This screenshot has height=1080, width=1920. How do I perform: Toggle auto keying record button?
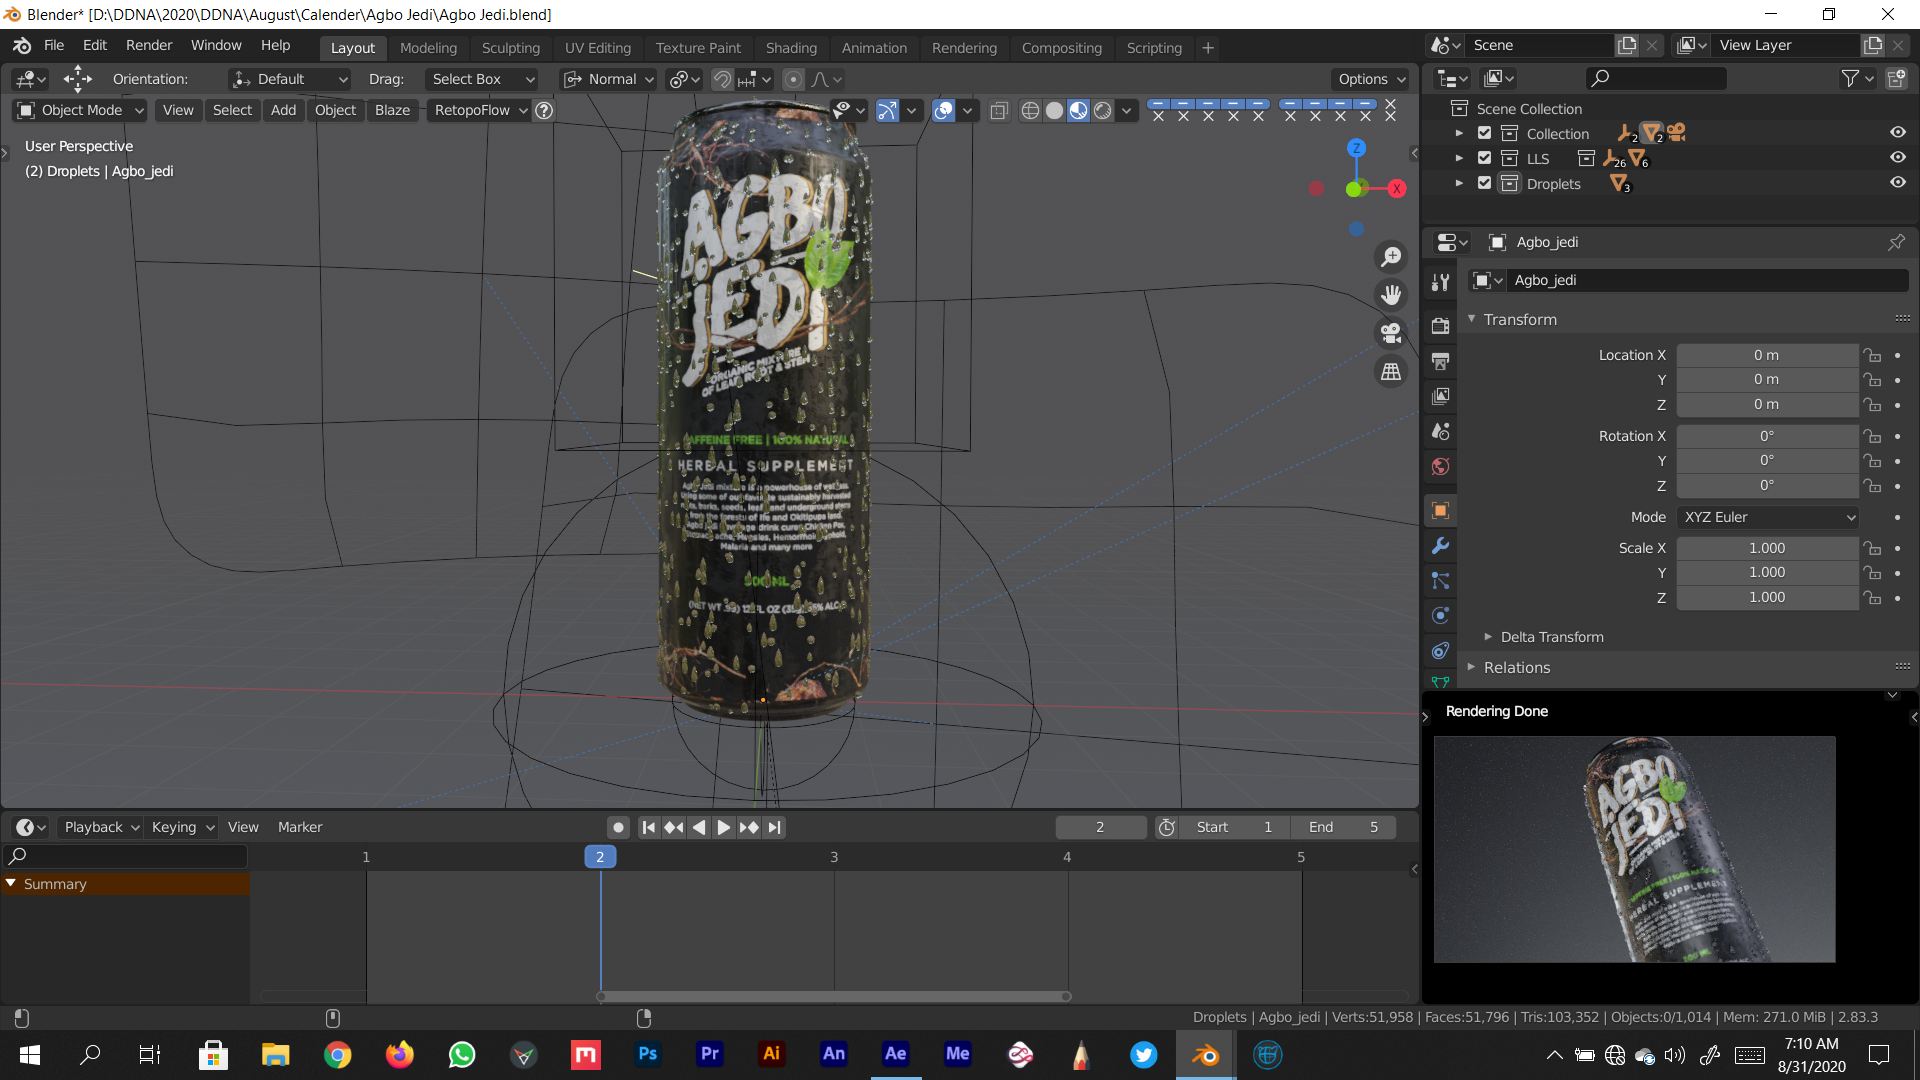click(x=618, y=827)
